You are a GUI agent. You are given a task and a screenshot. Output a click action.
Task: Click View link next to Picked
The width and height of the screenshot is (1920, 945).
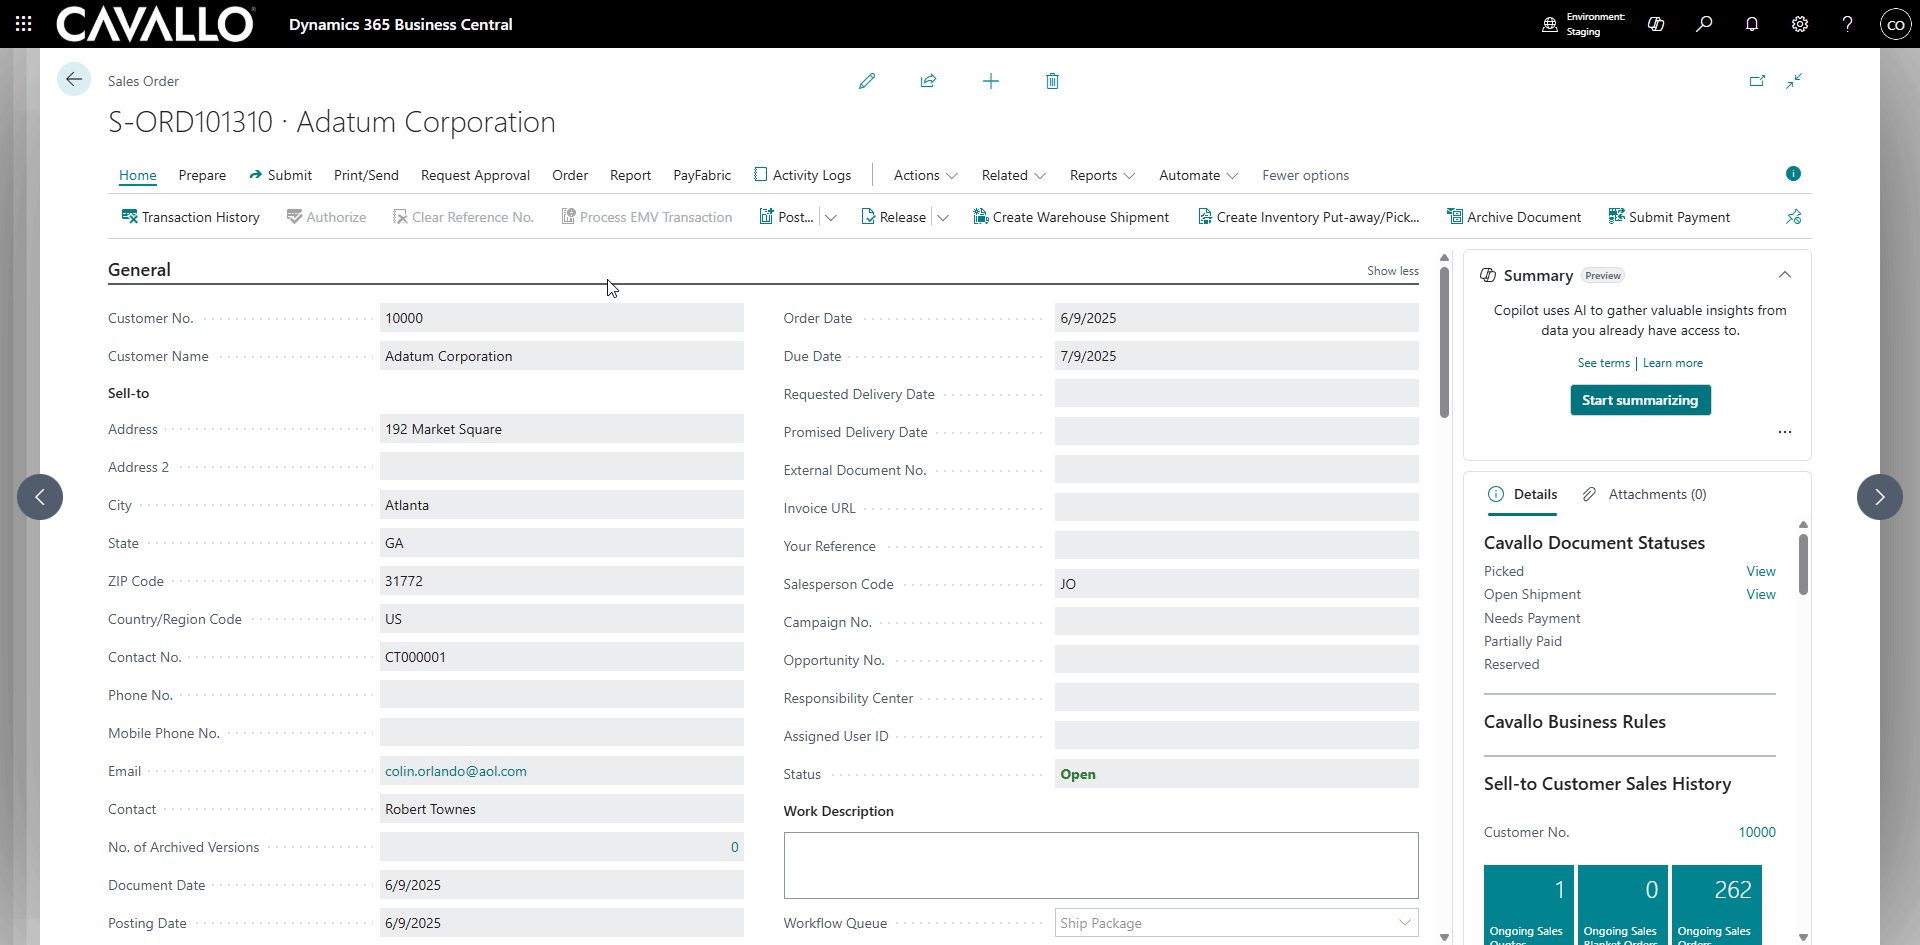pos(1761,571)
